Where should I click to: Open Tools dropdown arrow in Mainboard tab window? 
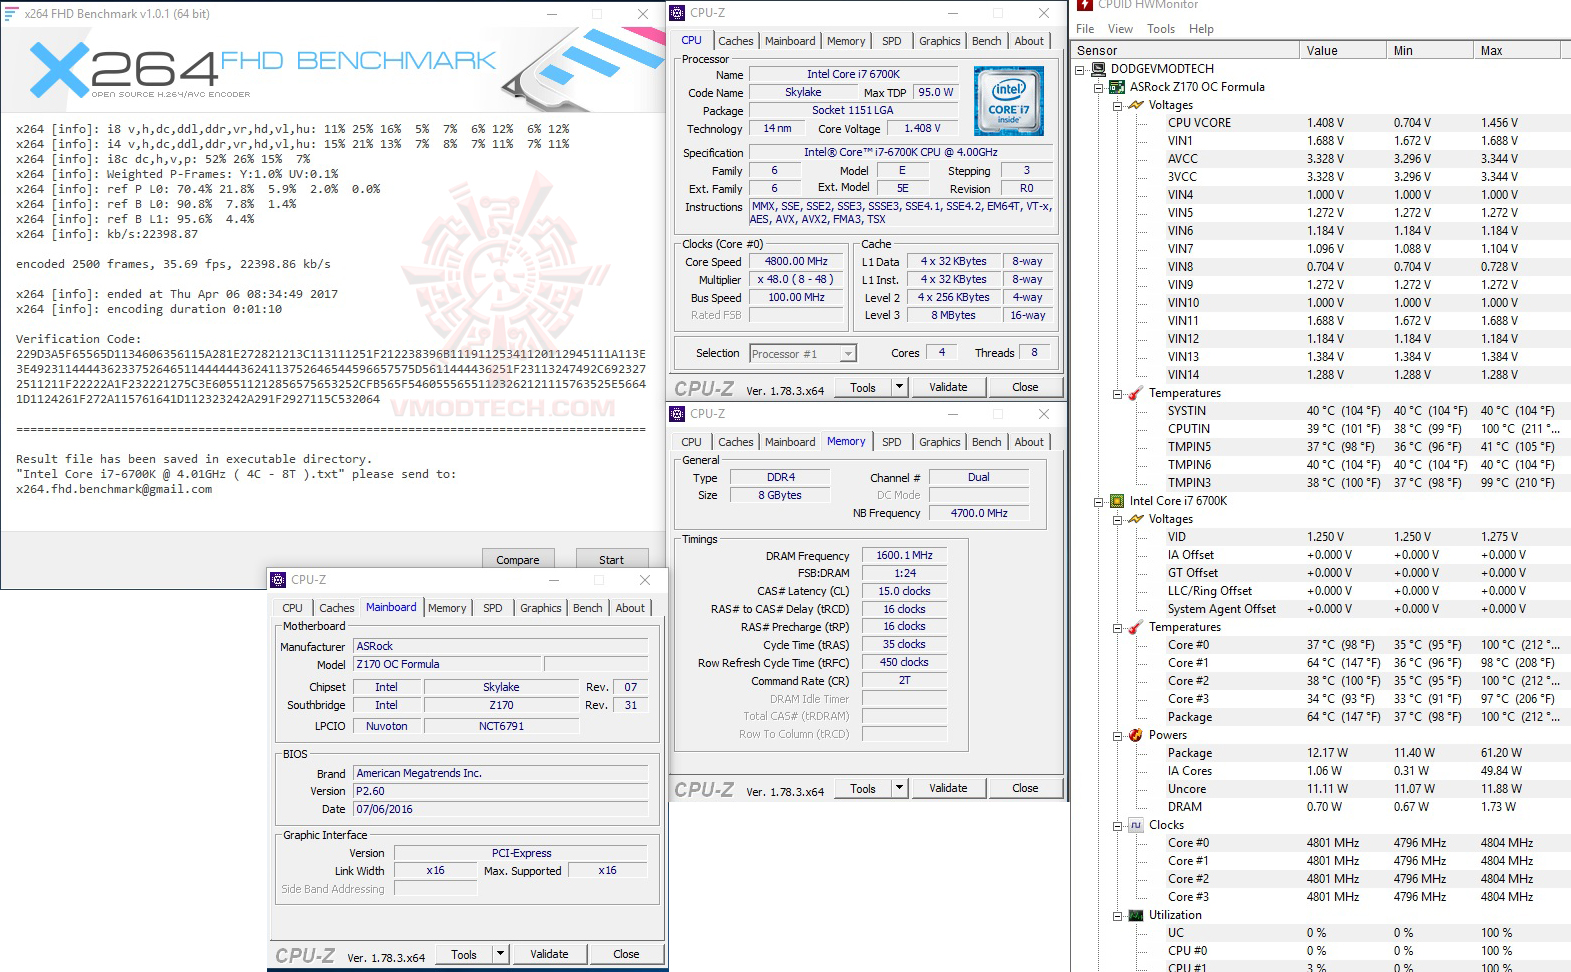pos(500,954)
